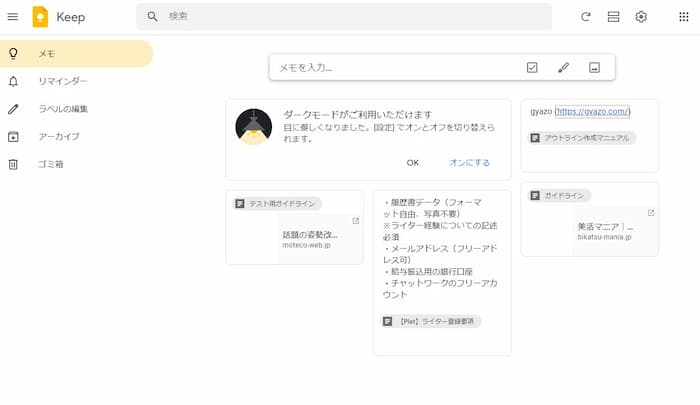Open アーカイブ in the sidebar
The width and height of the screenshot is (700, 405).
76,137
